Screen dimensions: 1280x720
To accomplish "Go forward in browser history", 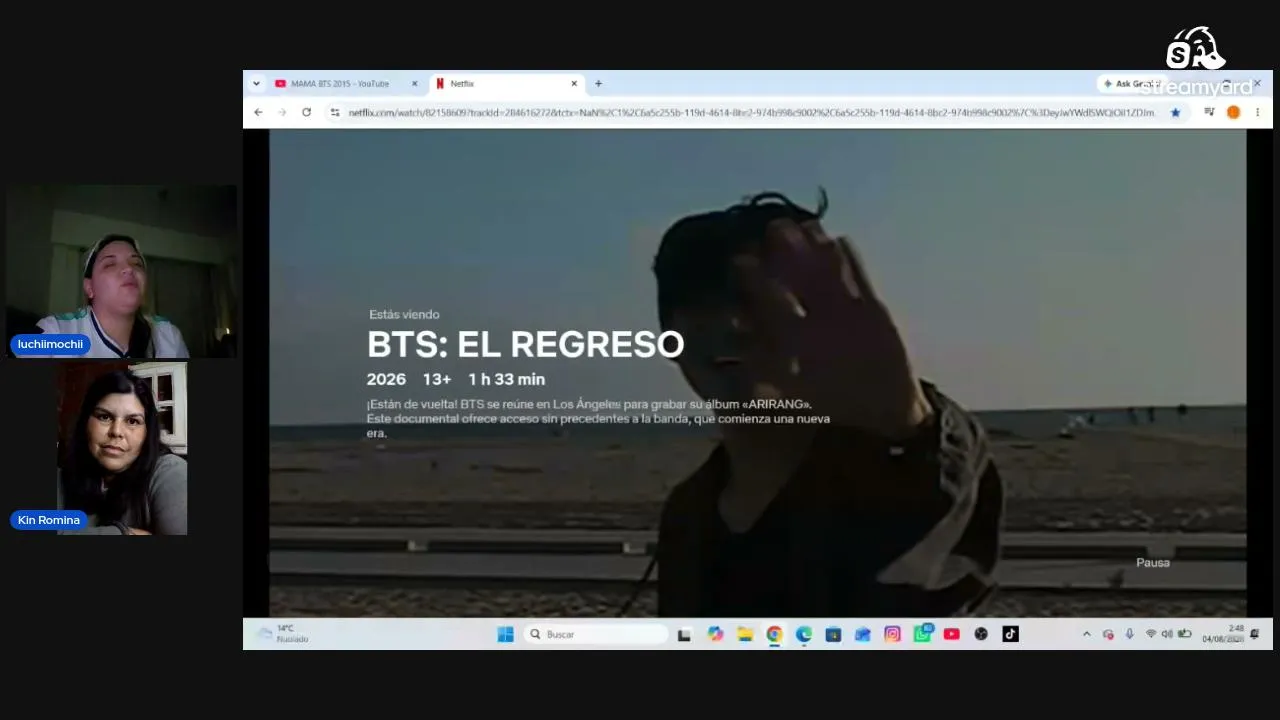I will (282, 112).
